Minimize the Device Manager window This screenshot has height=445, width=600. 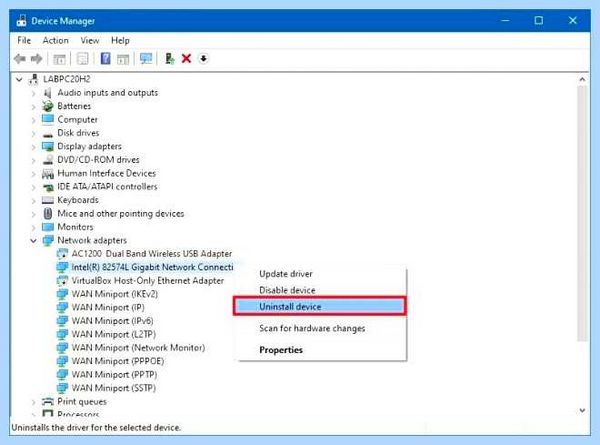(505, 20)
